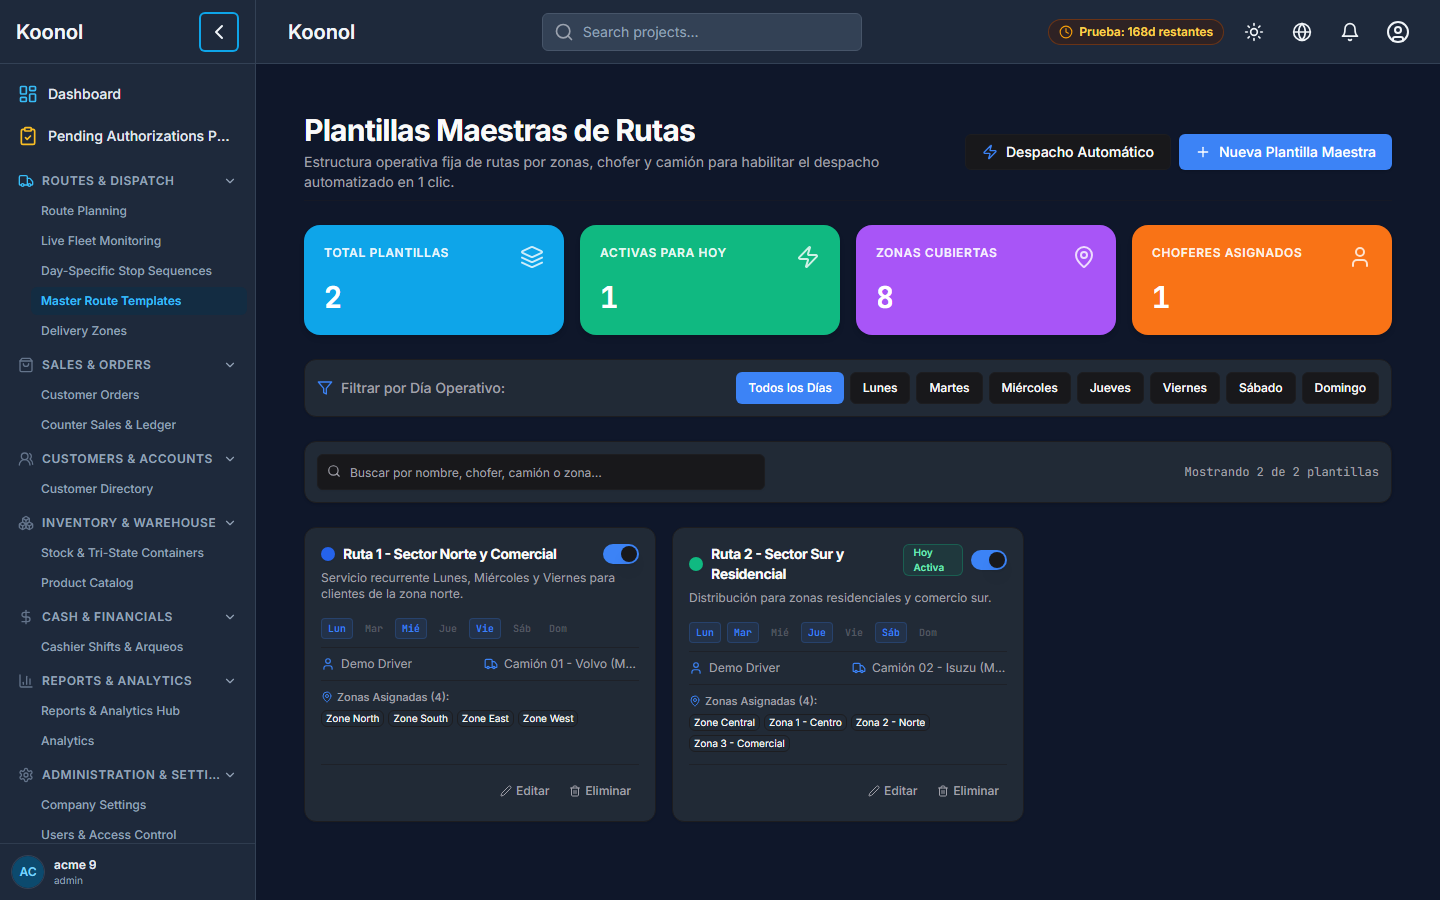Viewport: 1440px width, 900px height.
Task: Click the funnel filter icon
Action: (x=325, y=388)
